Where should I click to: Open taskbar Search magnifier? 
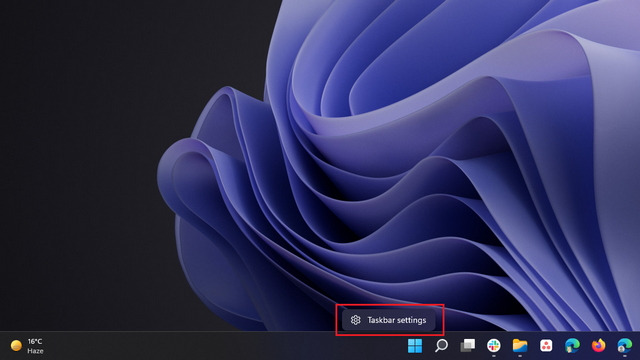click(441, 346)
